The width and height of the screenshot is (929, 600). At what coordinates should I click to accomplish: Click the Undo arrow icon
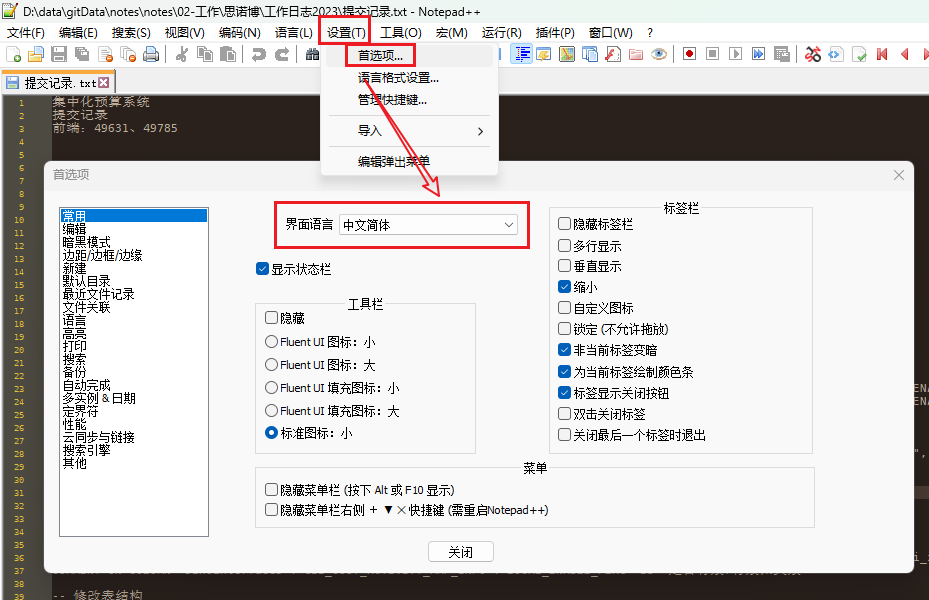[258, 54]
